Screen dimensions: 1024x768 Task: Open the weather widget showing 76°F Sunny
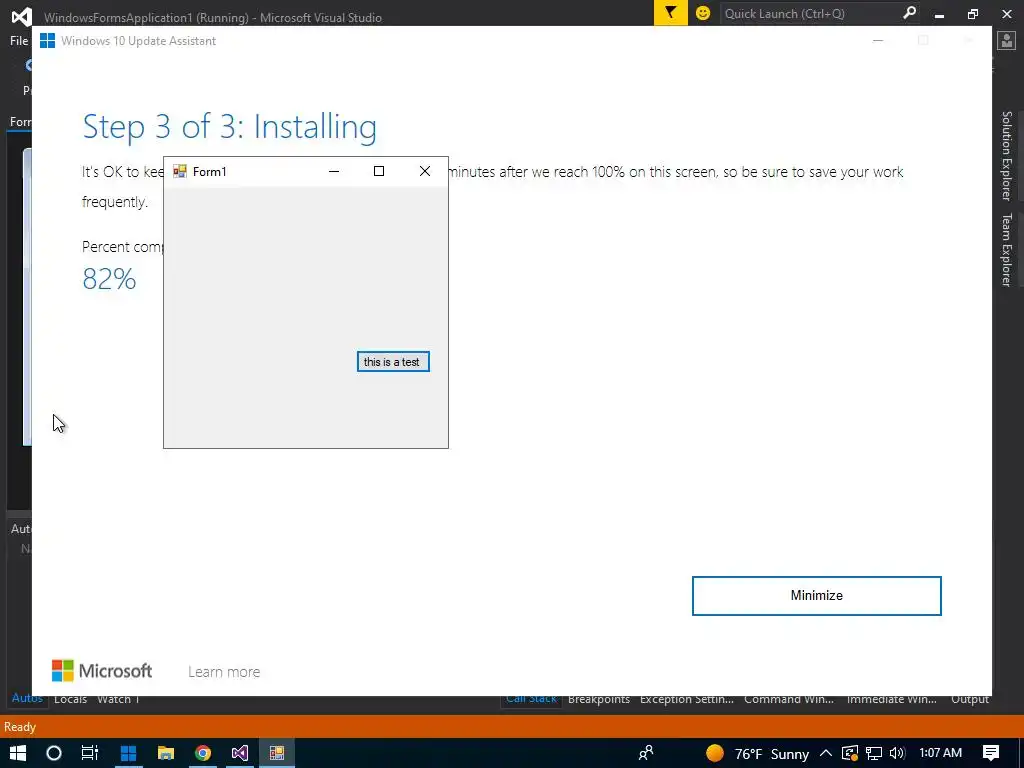757,754
